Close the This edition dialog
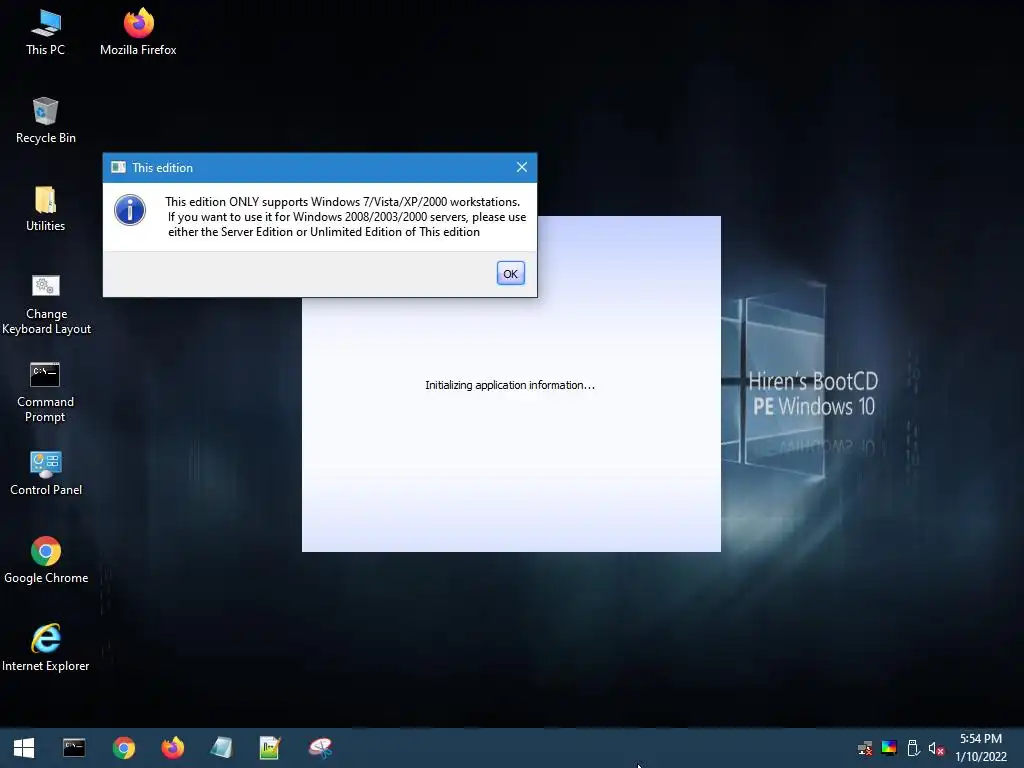This screenshot has height=768, width=1024. click(x=521, y=167)
